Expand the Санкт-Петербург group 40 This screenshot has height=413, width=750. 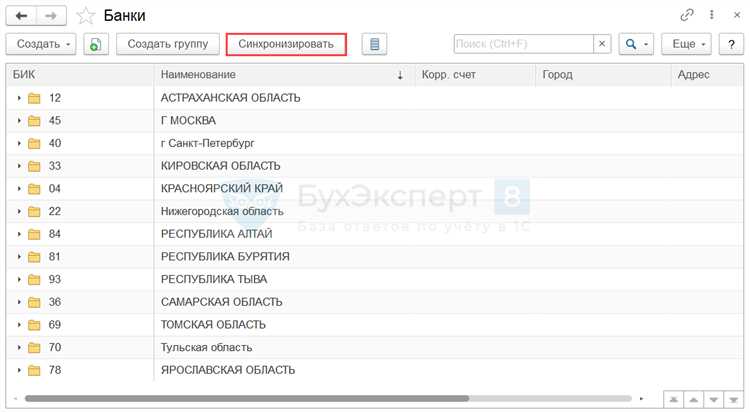pos(19,143)
